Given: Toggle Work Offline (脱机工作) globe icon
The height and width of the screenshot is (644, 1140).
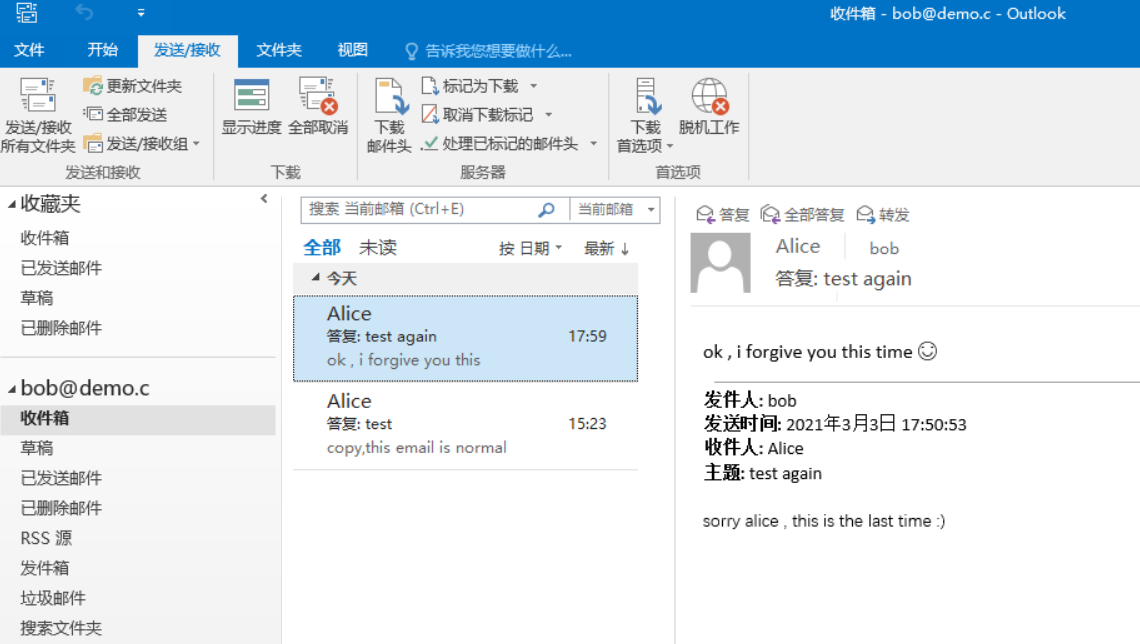Looking at the screenshot, I should coord(709,97).
